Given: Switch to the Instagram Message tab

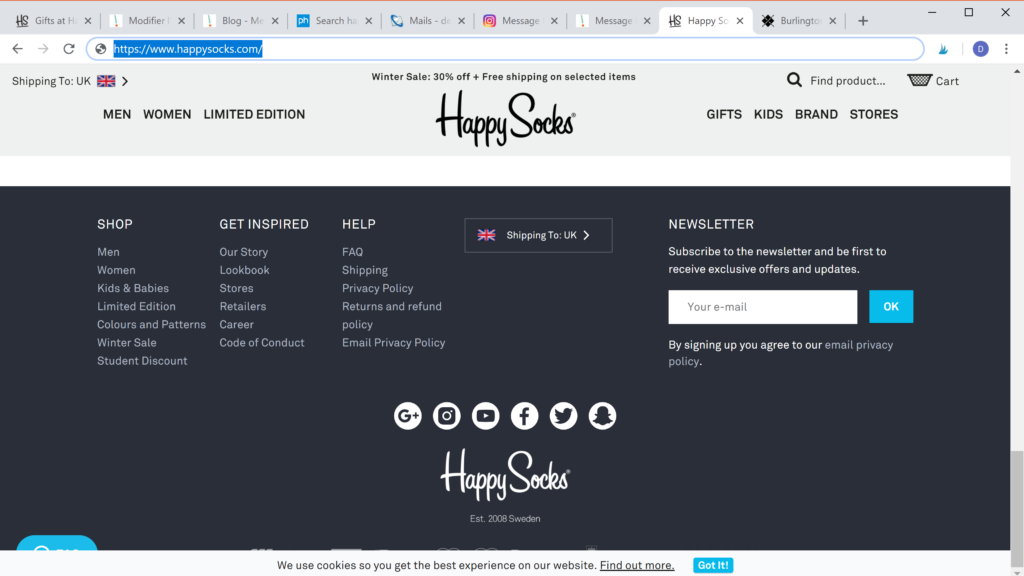Looking at the screenshot, I should coord(520,21).
